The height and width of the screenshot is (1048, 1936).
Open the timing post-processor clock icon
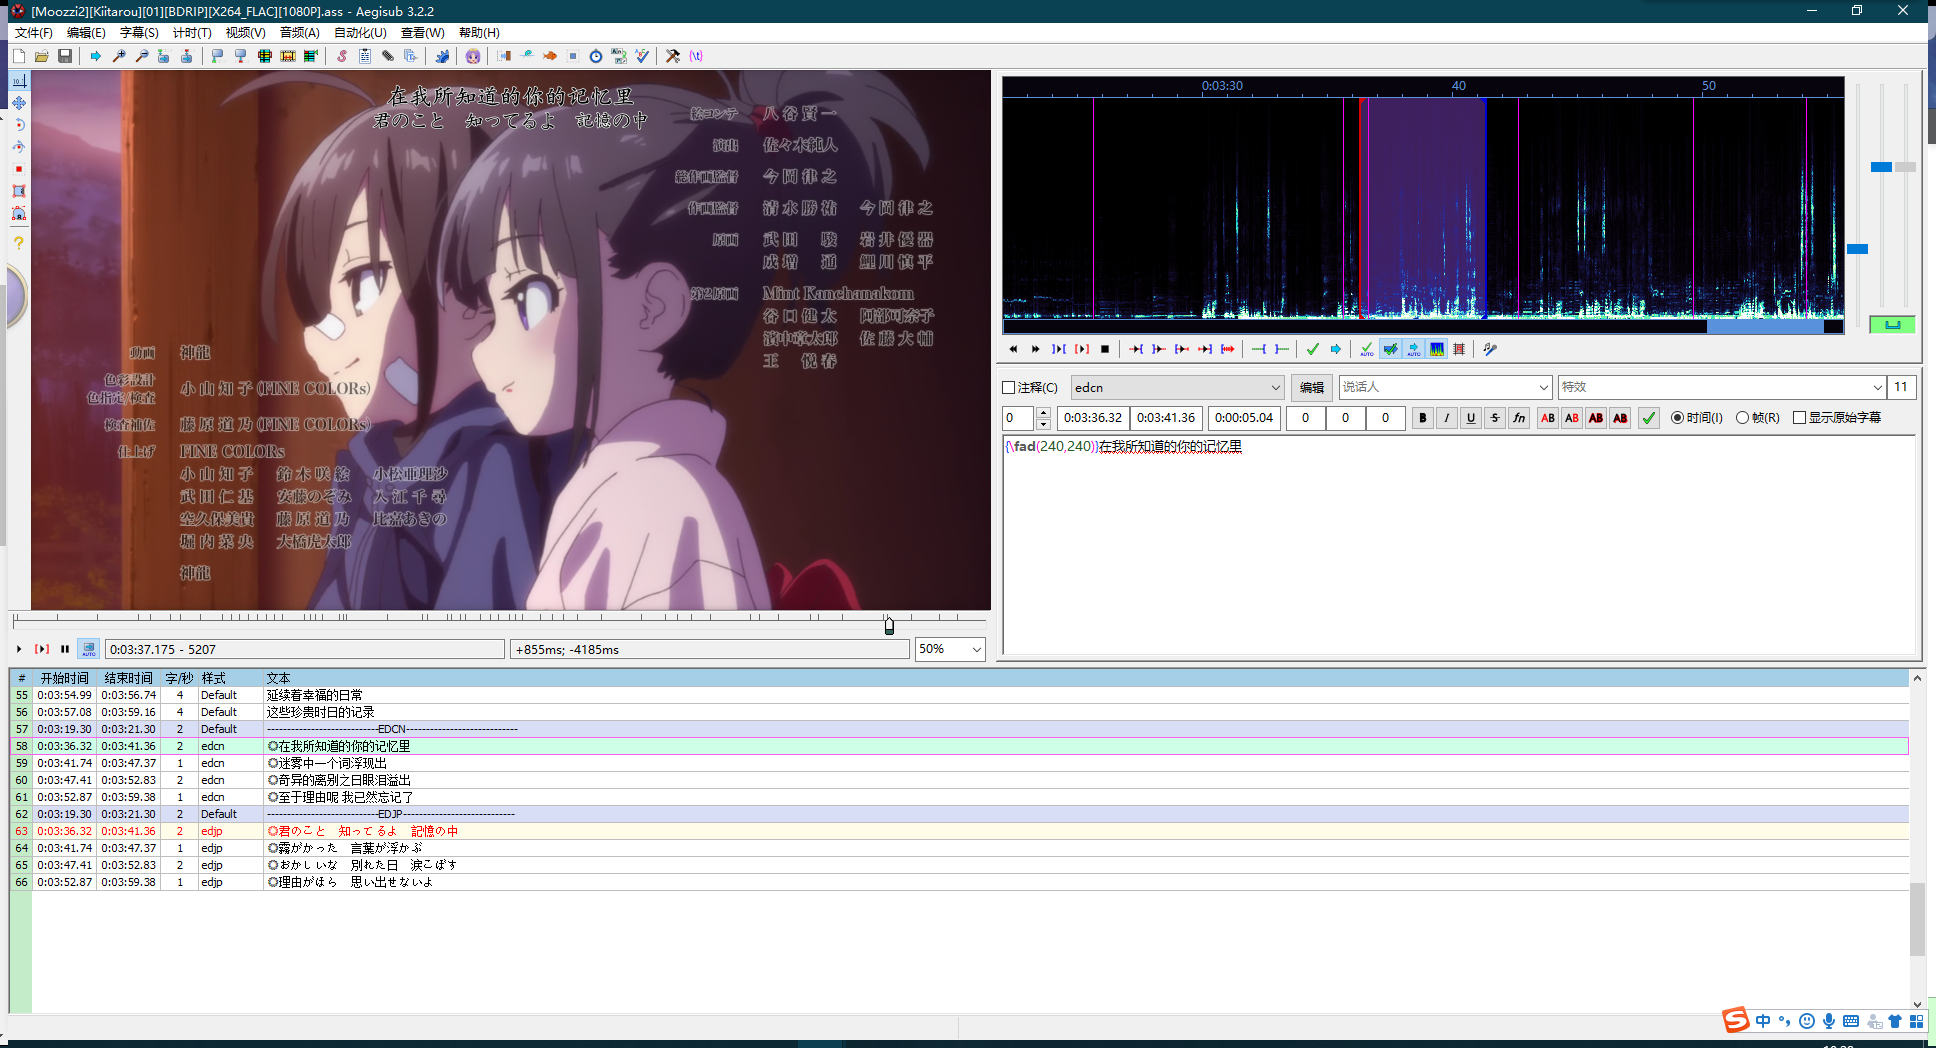(596, 56)
